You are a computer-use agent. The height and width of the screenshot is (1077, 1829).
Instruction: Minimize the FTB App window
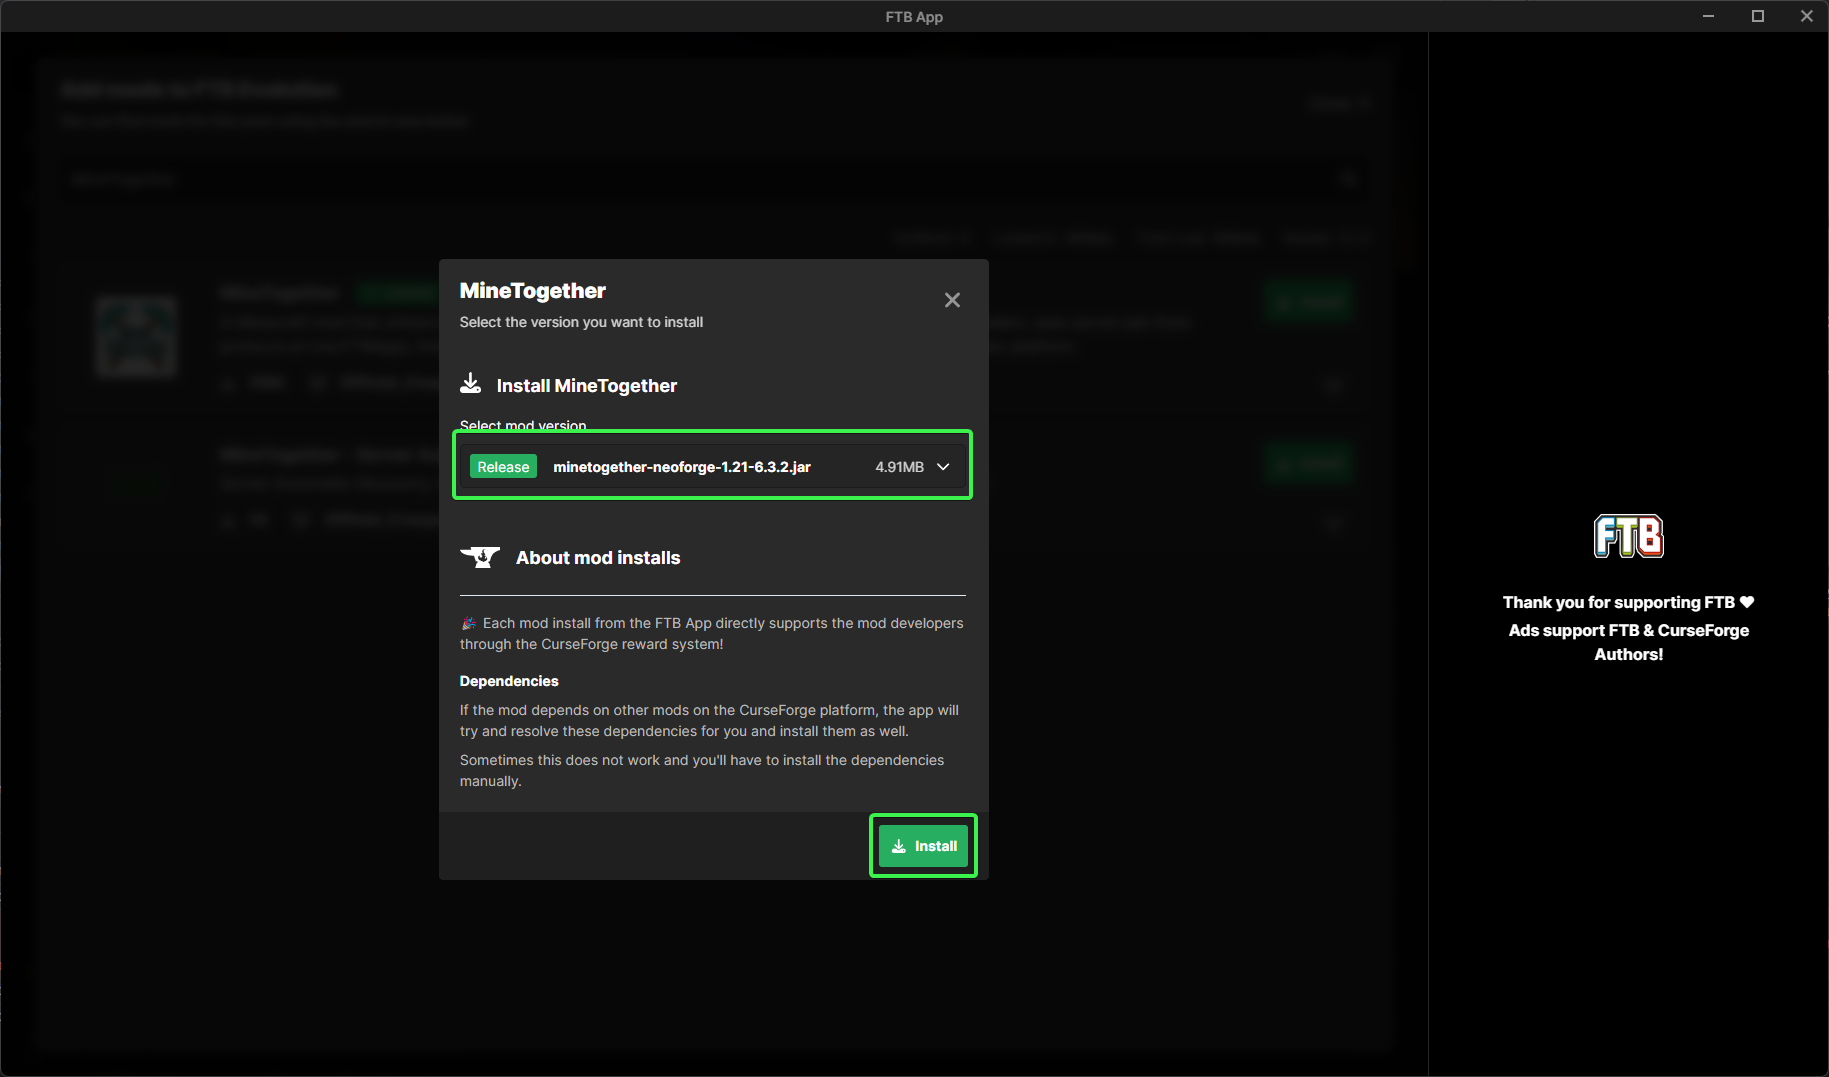(1709, 16)
